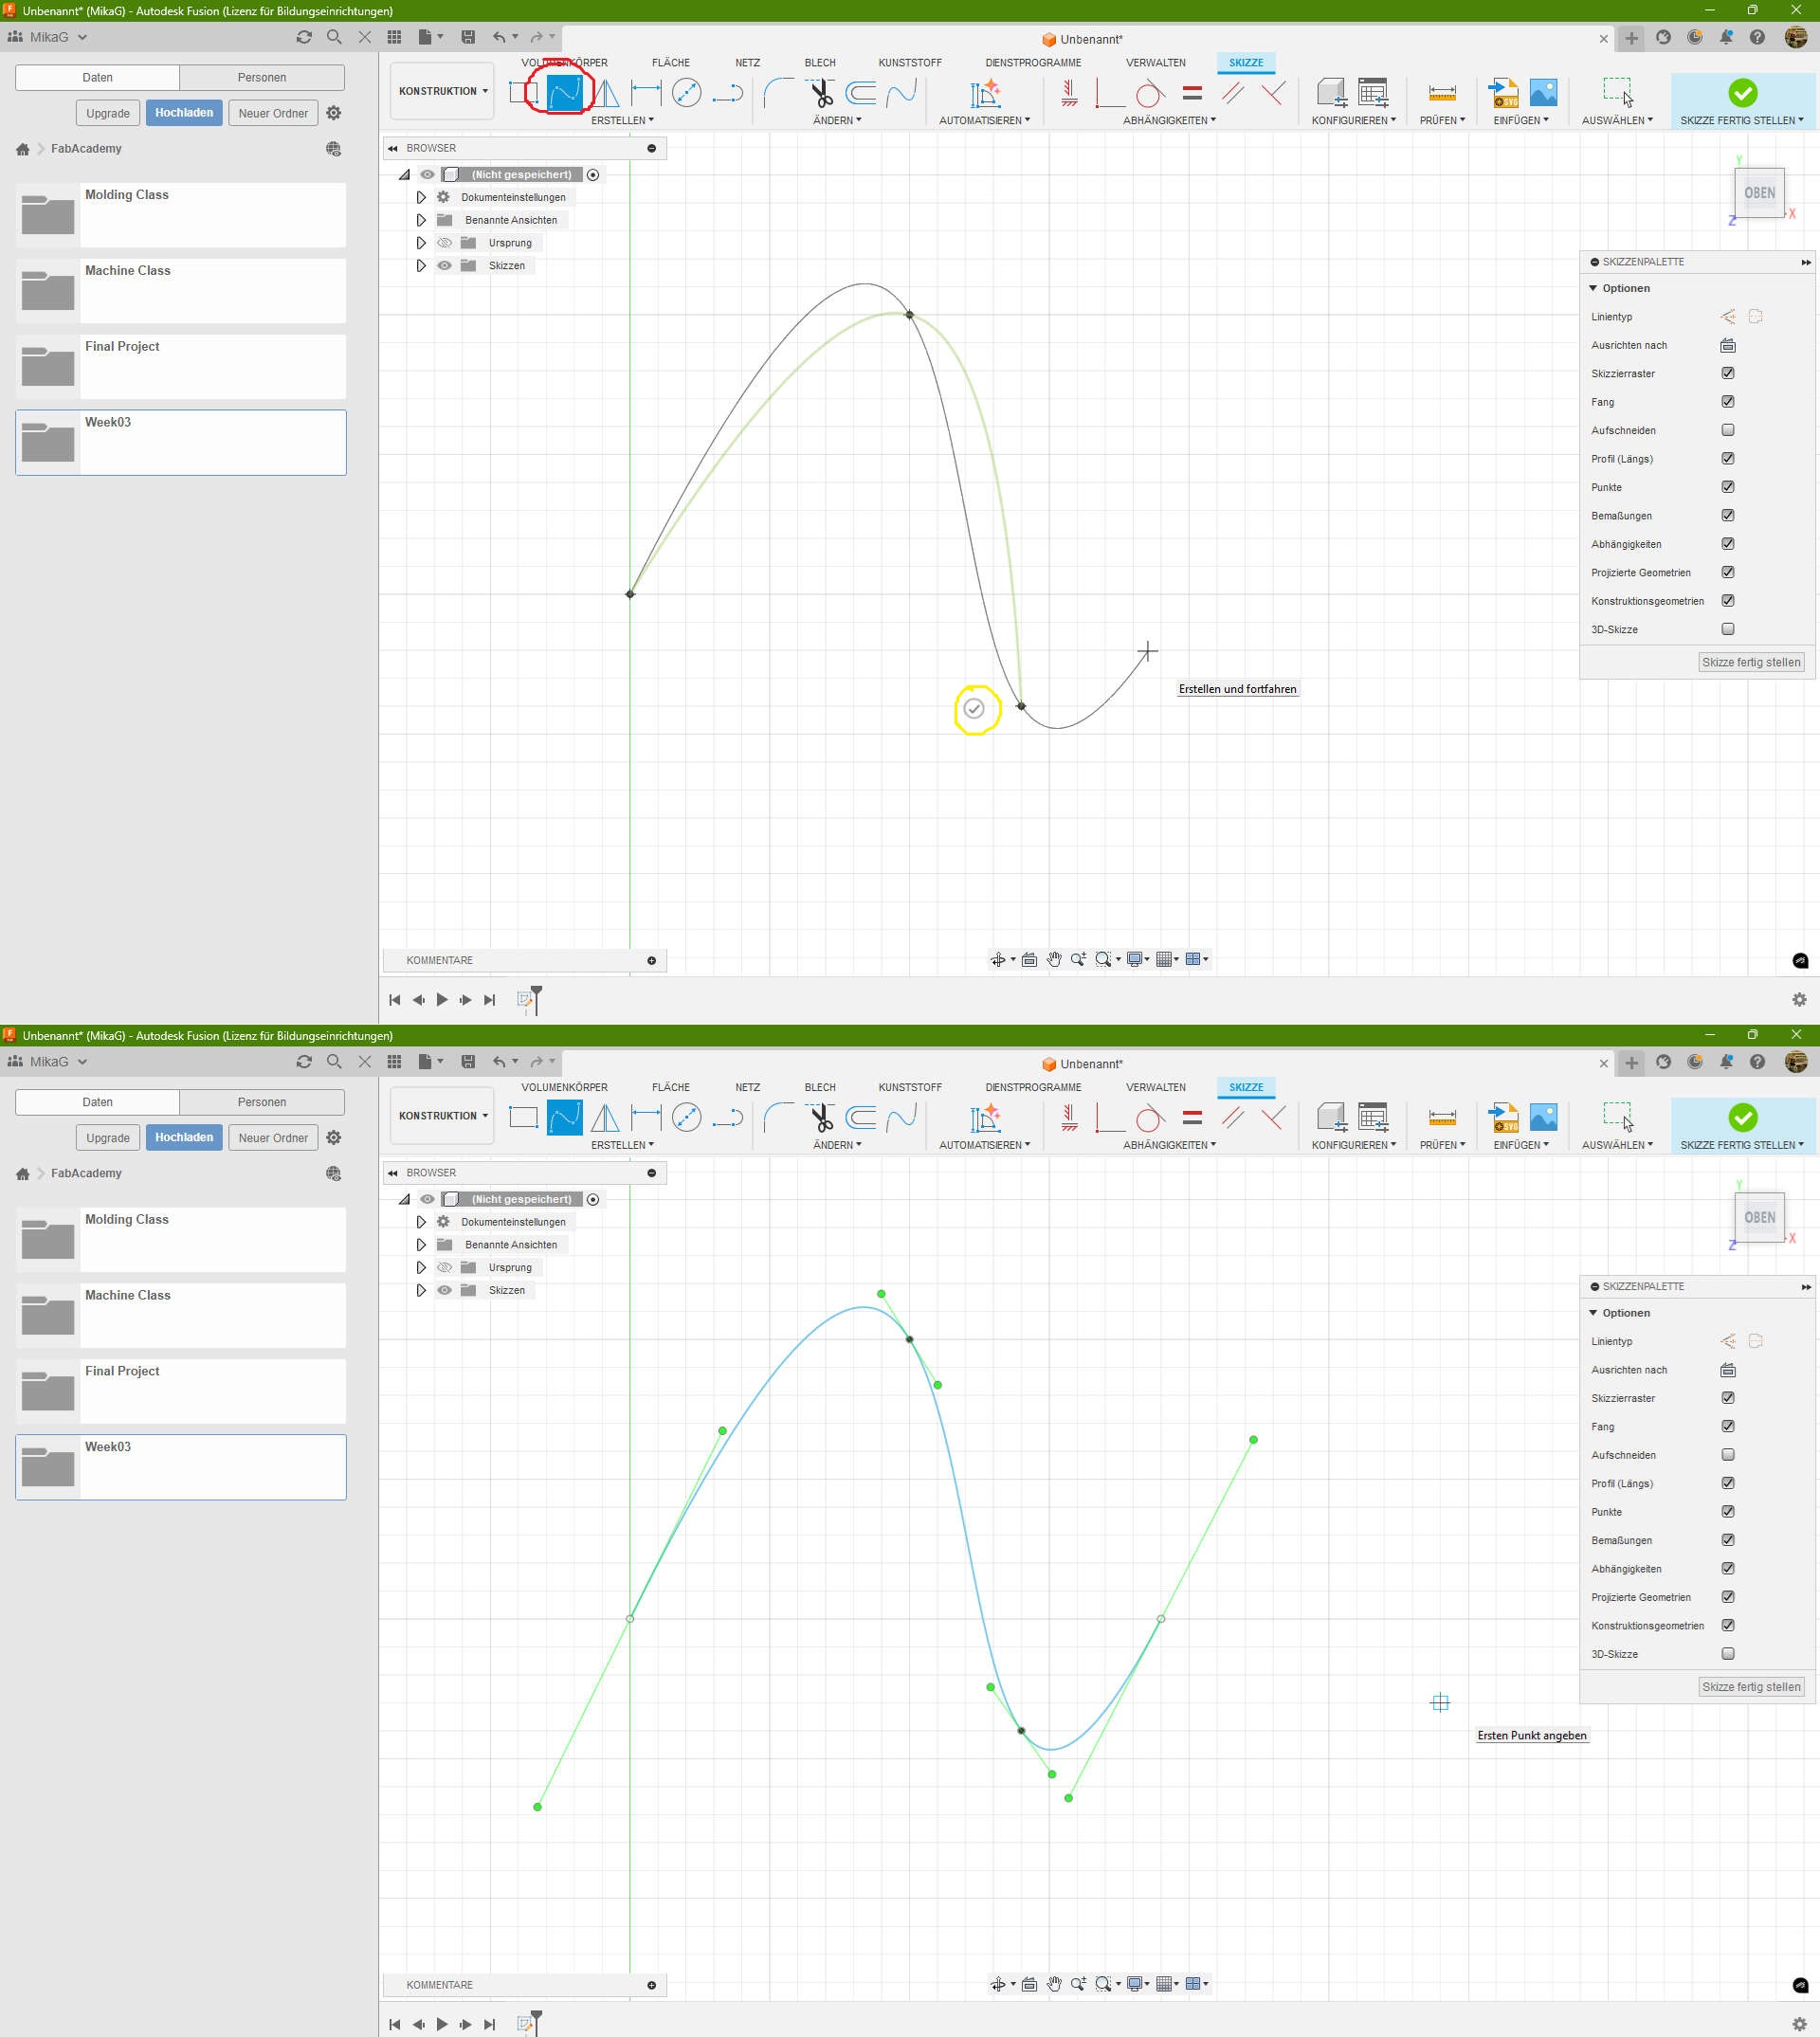Viewport: 1820px width, 2037px height.
Task: Jump to timeline end in the upper Fusion window
Action: (489, 1000)
